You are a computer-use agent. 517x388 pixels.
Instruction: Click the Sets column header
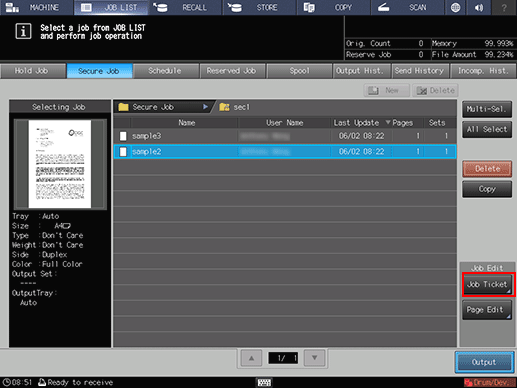tap(437, 123)
